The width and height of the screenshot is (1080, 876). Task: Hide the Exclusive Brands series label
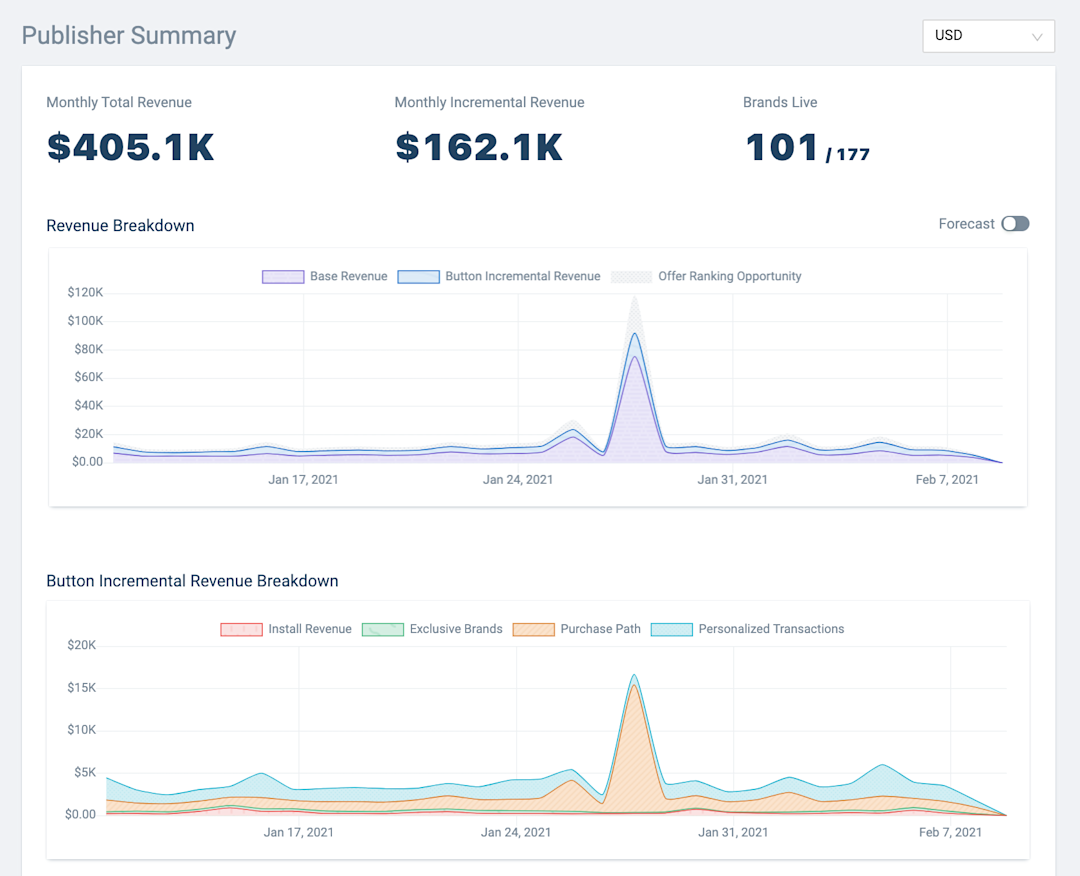coord(456,629)
